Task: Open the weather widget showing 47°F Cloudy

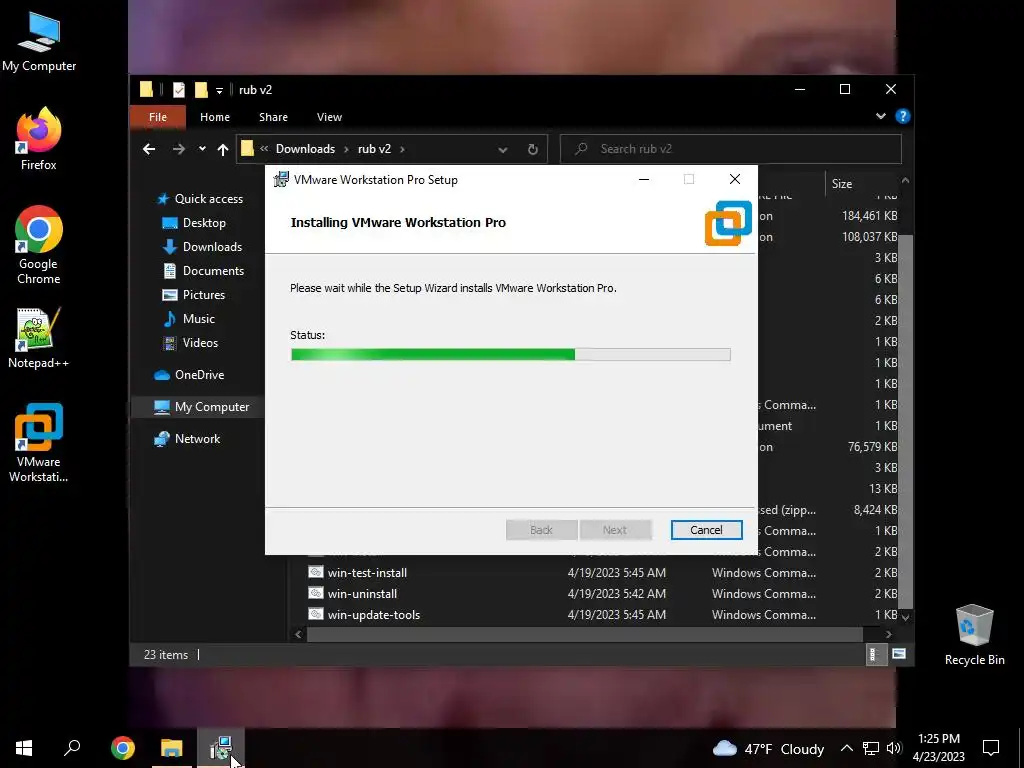Action: (x=768, y=748)
